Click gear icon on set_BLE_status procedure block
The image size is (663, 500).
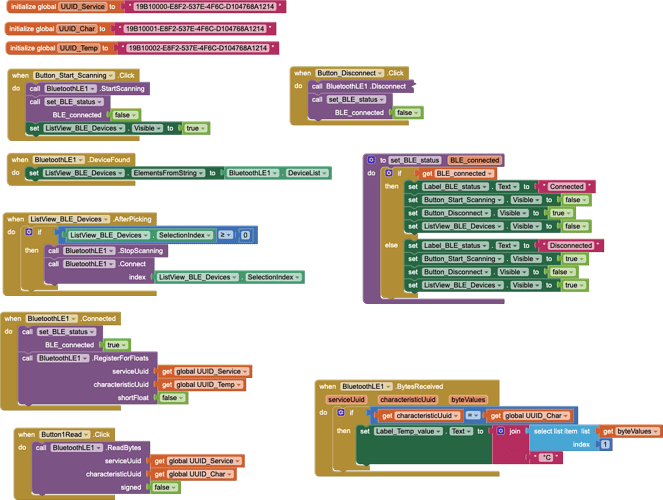[x=371, y=160]
